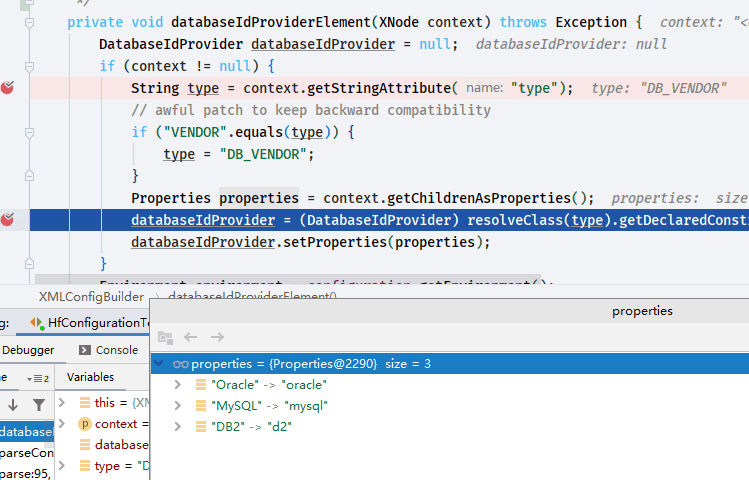Click the back arrow in properties popup

191,337
